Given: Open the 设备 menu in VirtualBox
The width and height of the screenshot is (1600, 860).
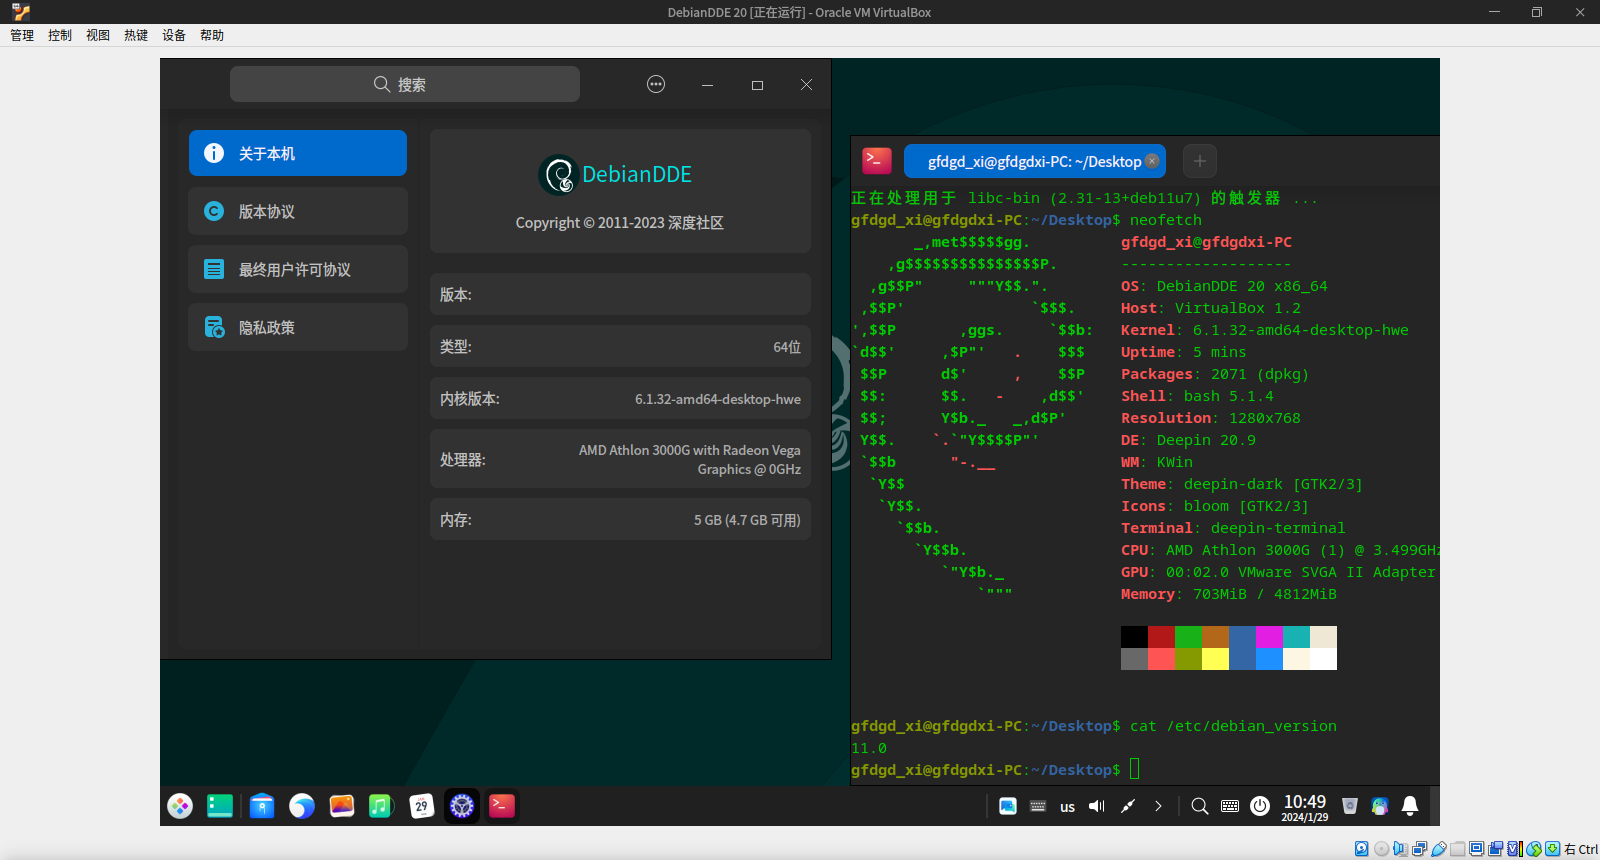Looking at the screenshot, I should click(x=174, y=35).
